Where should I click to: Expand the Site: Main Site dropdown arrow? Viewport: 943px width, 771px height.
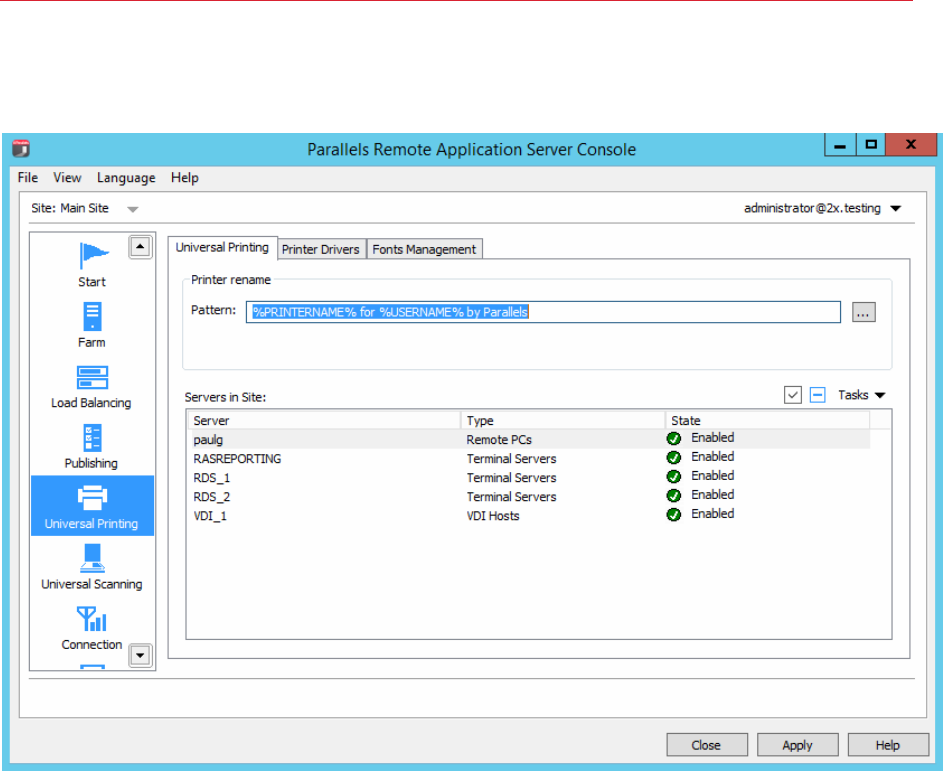[133, 209]
